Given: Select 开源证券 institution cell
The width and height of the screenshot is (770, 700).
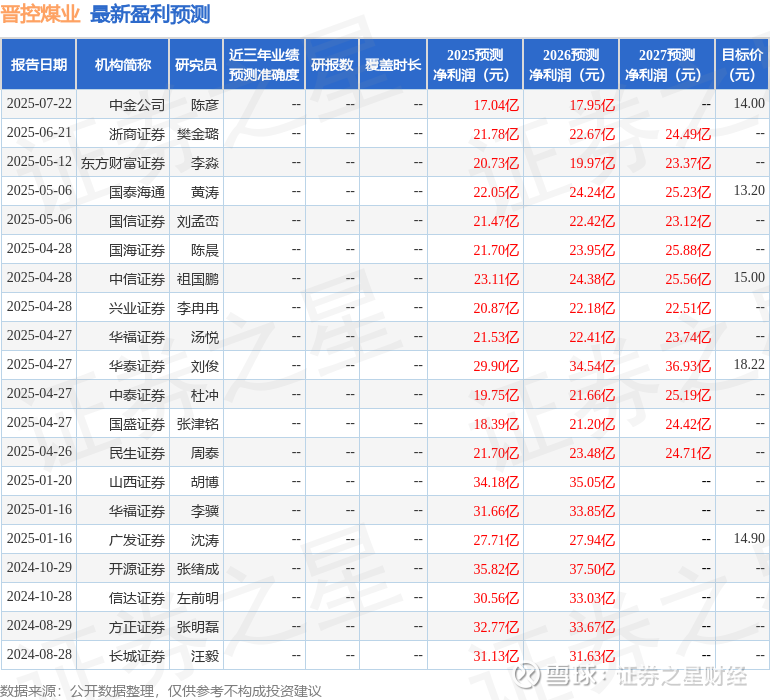Looking at the screenshot, I should point(137,568).
